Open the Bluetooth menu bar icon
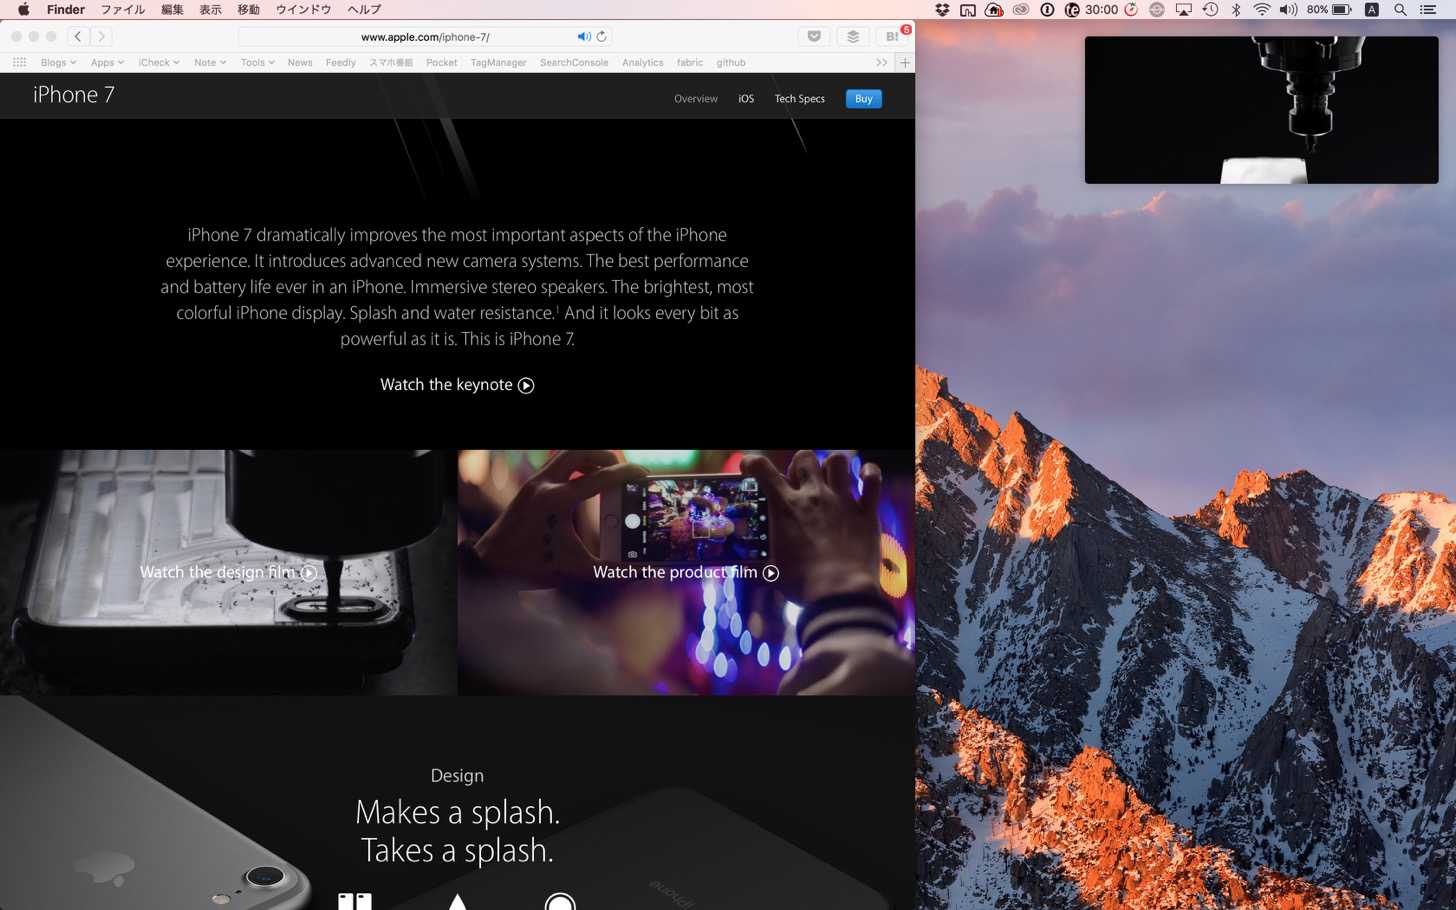 [x=1236, y=10]
